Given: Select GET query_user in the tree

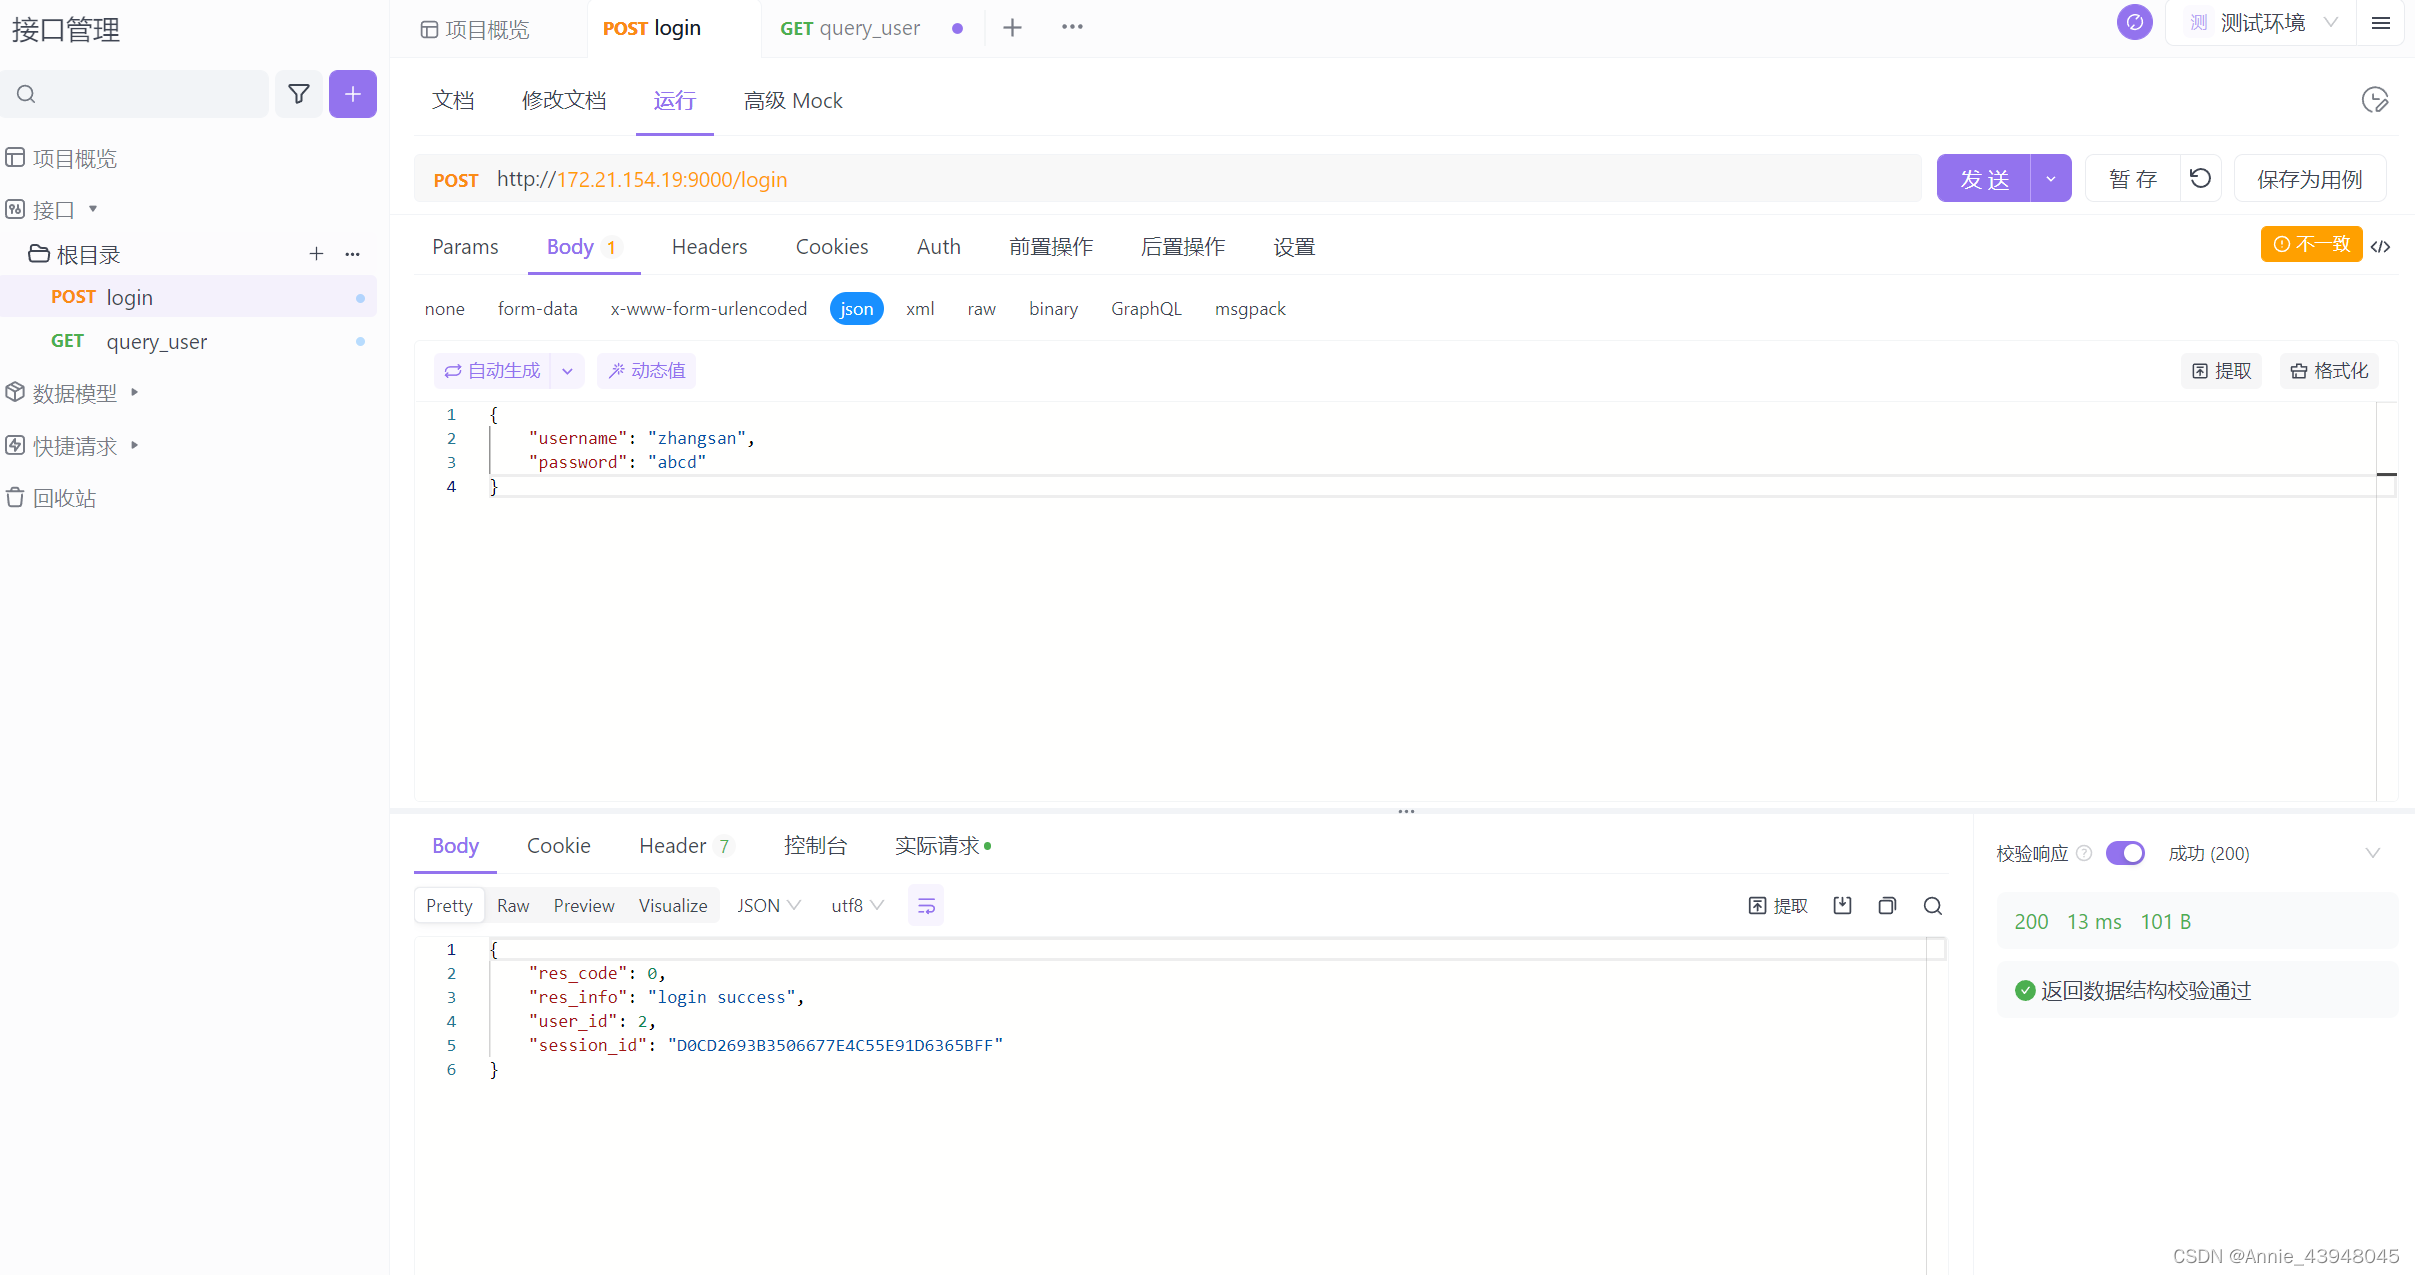Looking at the screenshot, I should tap(188, 341).
